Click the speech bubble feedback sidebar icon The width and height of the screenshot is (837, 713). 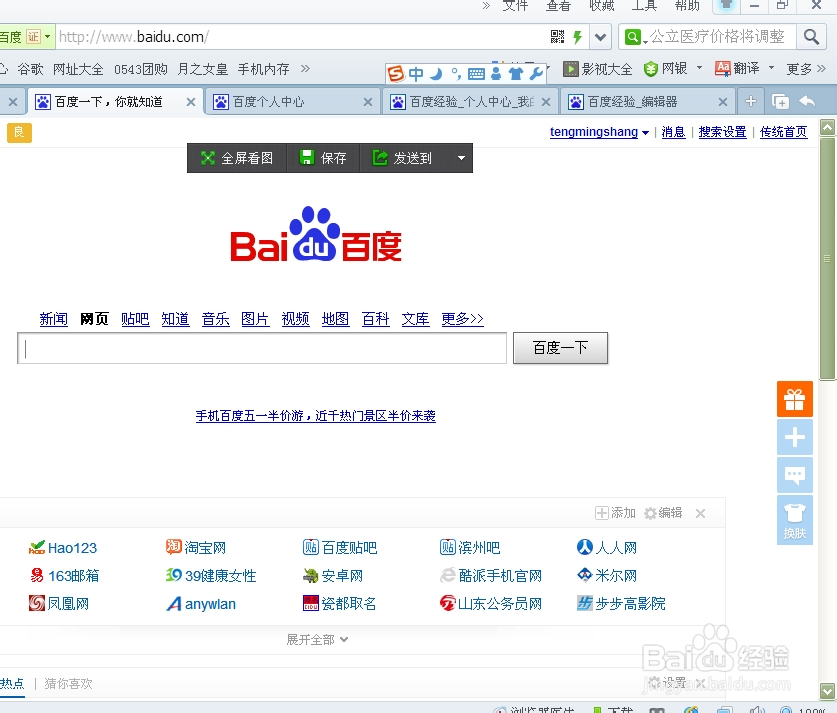[795, 475]
